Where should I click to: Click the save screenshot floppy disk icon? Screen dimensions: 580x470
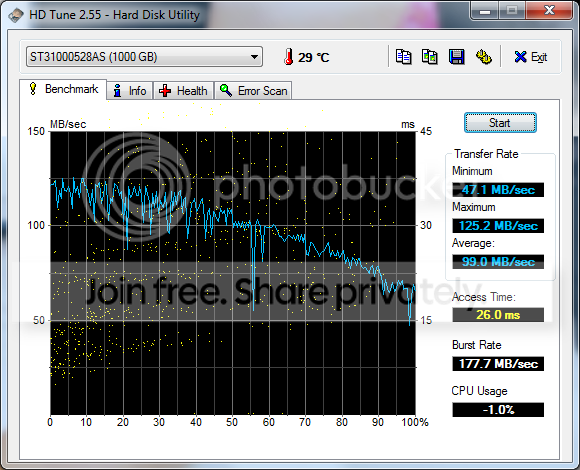coord(456,57)
